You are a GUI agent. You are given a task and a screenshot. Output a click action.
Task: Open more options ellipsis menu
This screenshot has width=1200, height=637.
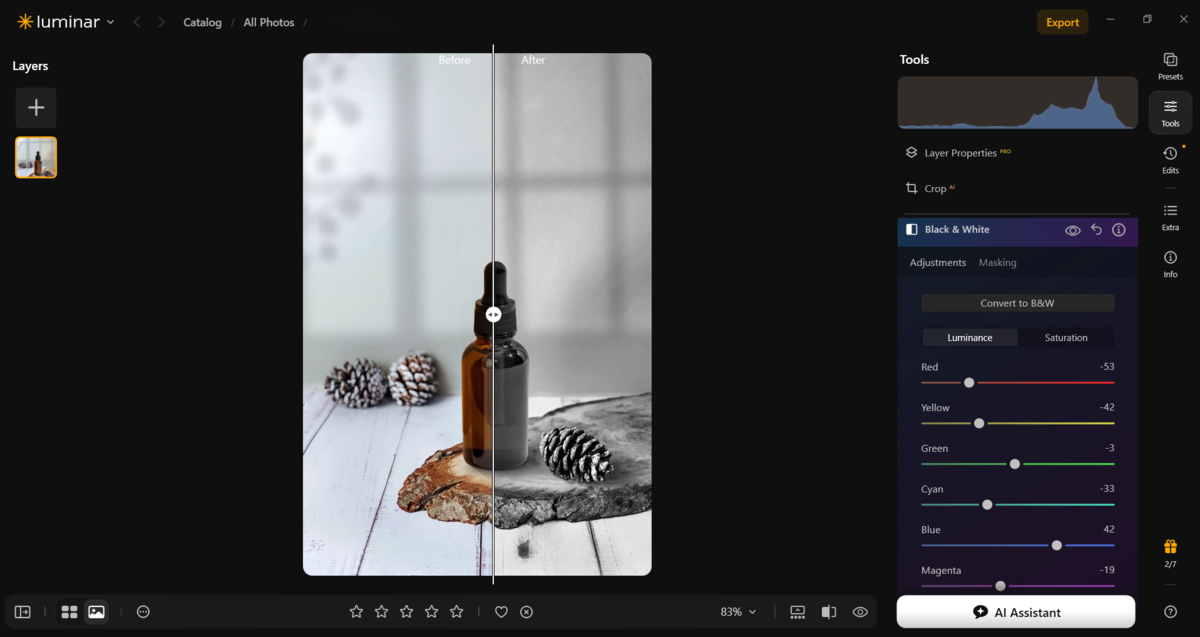click(143, 612)
